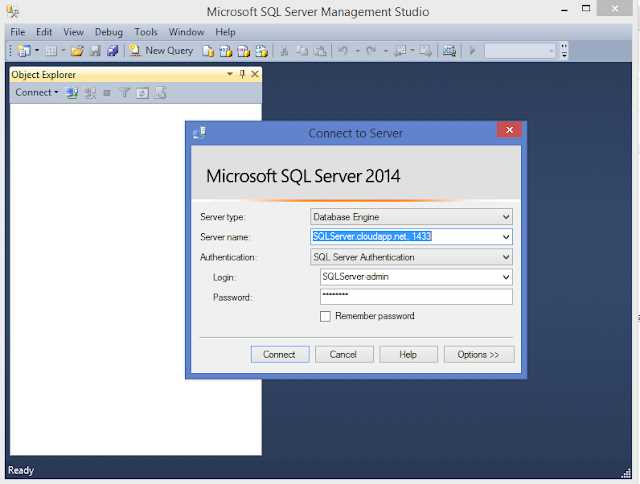Screen dimensions: 640x484
Task: Click the Disconnect icon in Object Explorer
Action: pos(90,93)
